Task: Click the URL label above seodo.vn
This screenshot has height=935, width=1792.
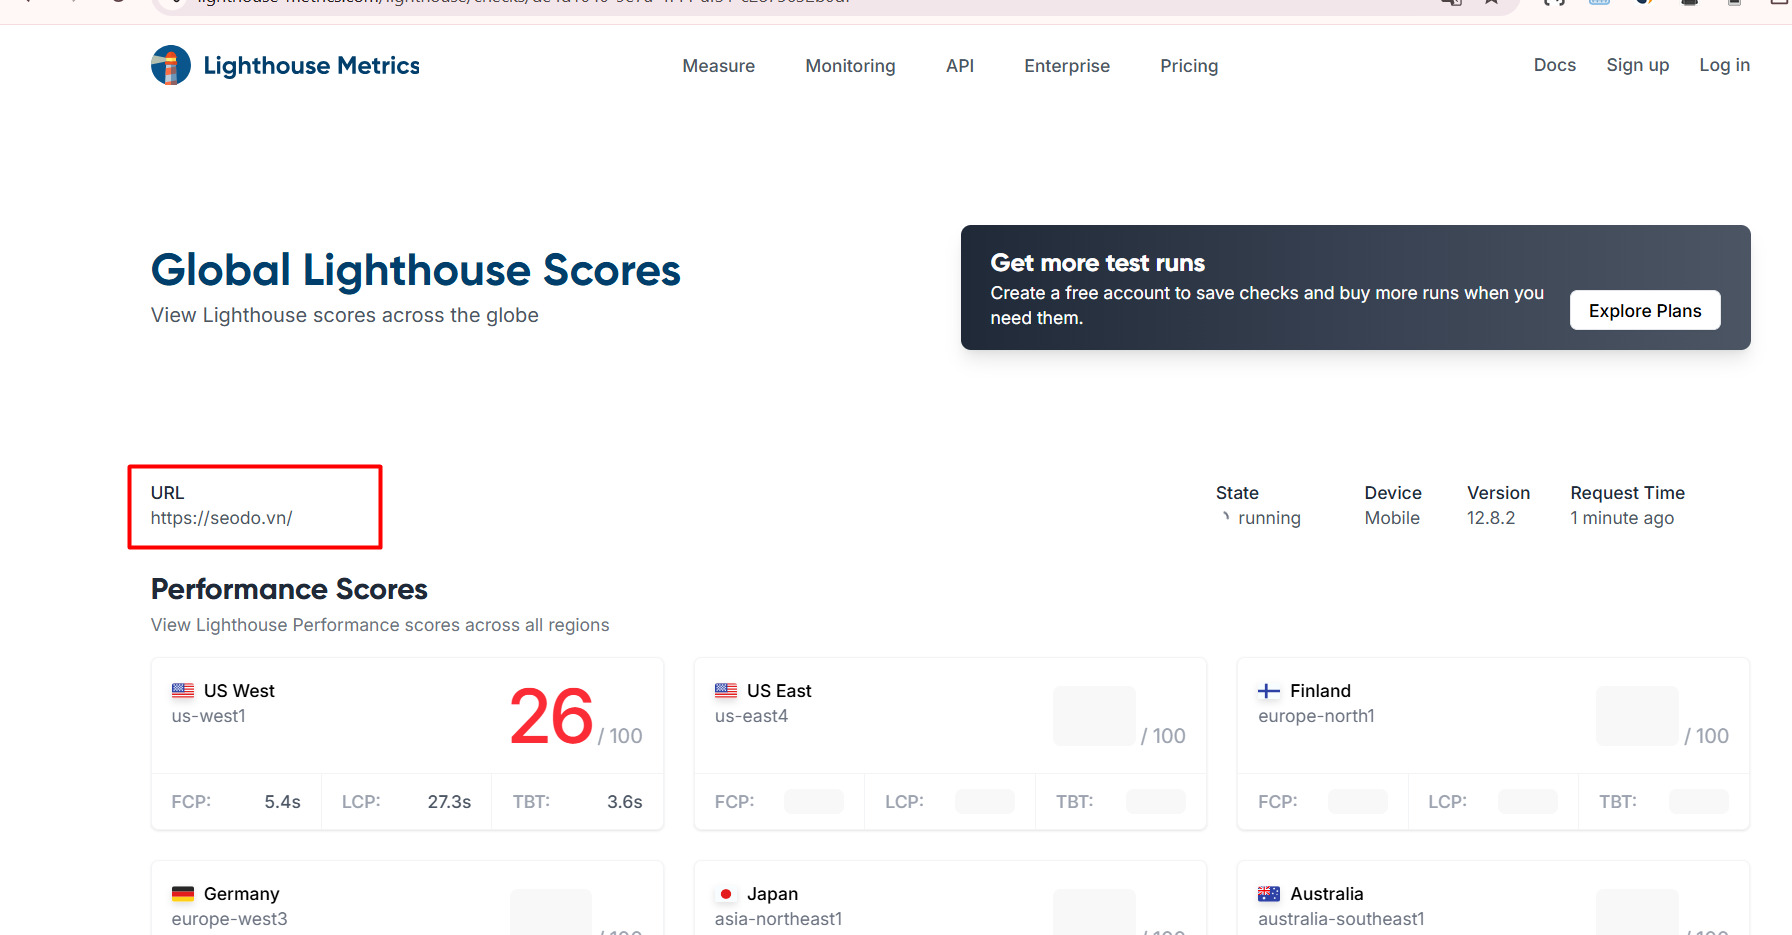Action: coord(168,493)
